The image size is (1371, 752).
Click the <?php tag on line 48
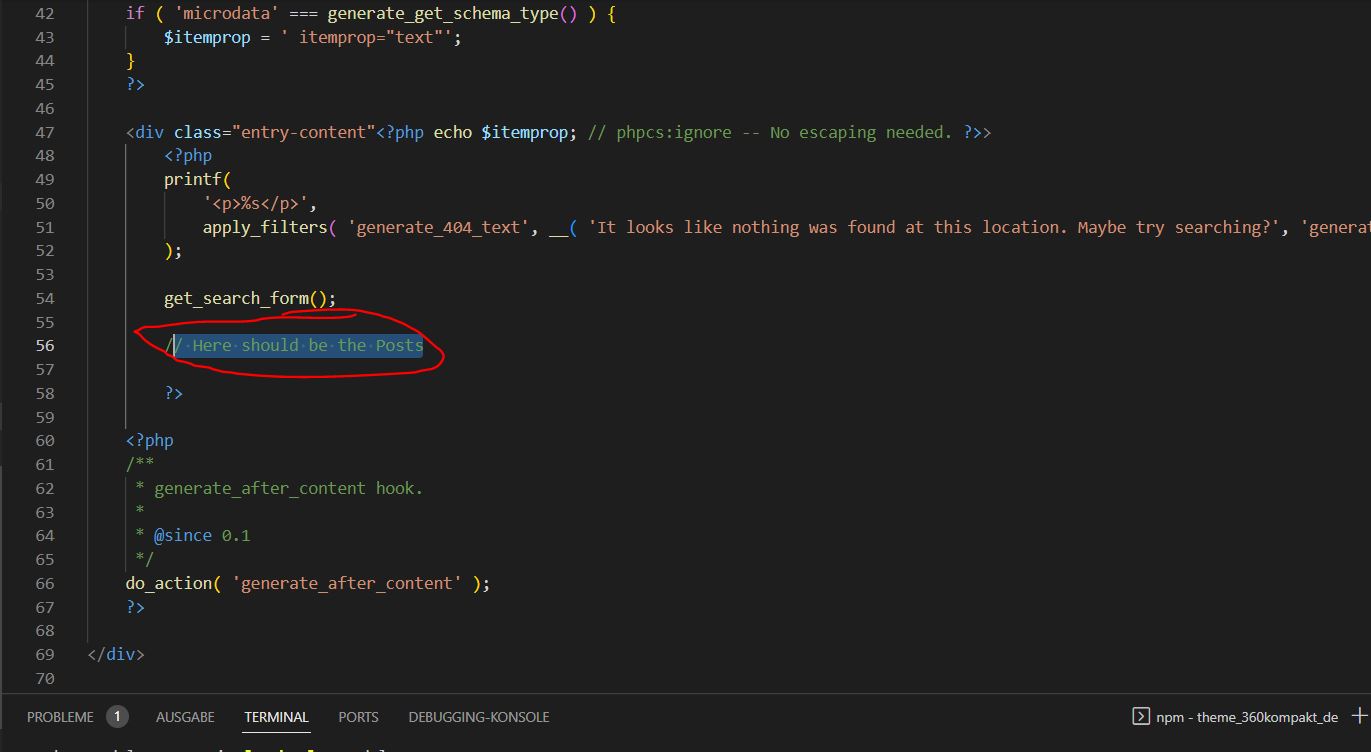tap(188, 156)
